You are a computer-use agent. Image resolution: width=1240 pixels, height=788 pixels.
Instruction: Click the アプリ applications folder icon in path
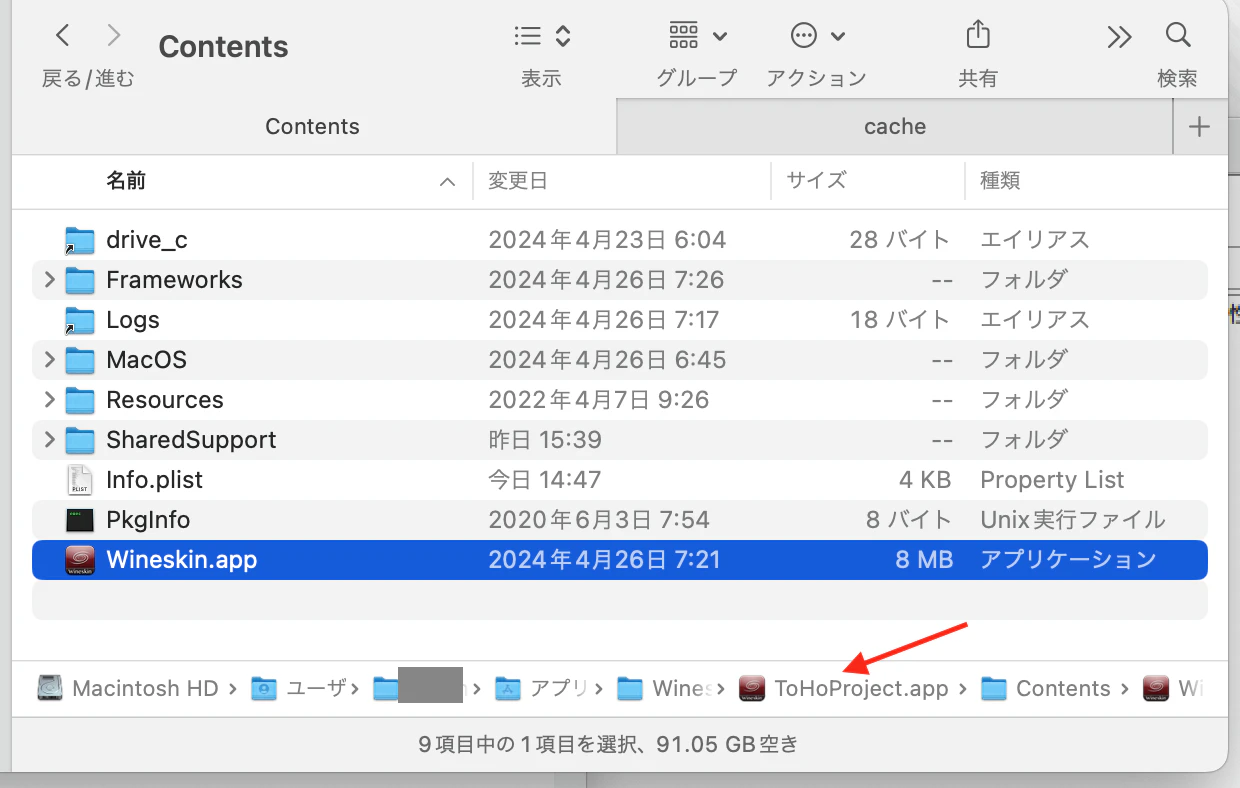point(508,688)
